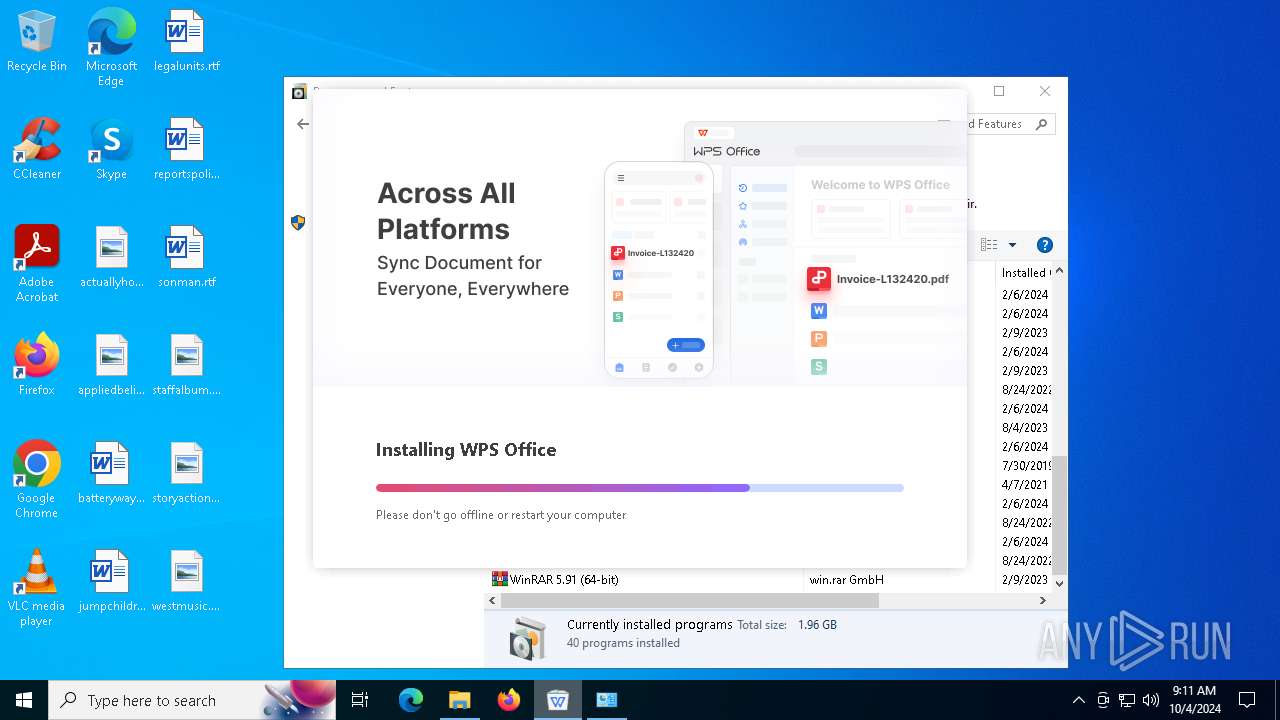Select batteryway... document on desktop
This screenshot has width=1280, height=720.
click(111, 473)
